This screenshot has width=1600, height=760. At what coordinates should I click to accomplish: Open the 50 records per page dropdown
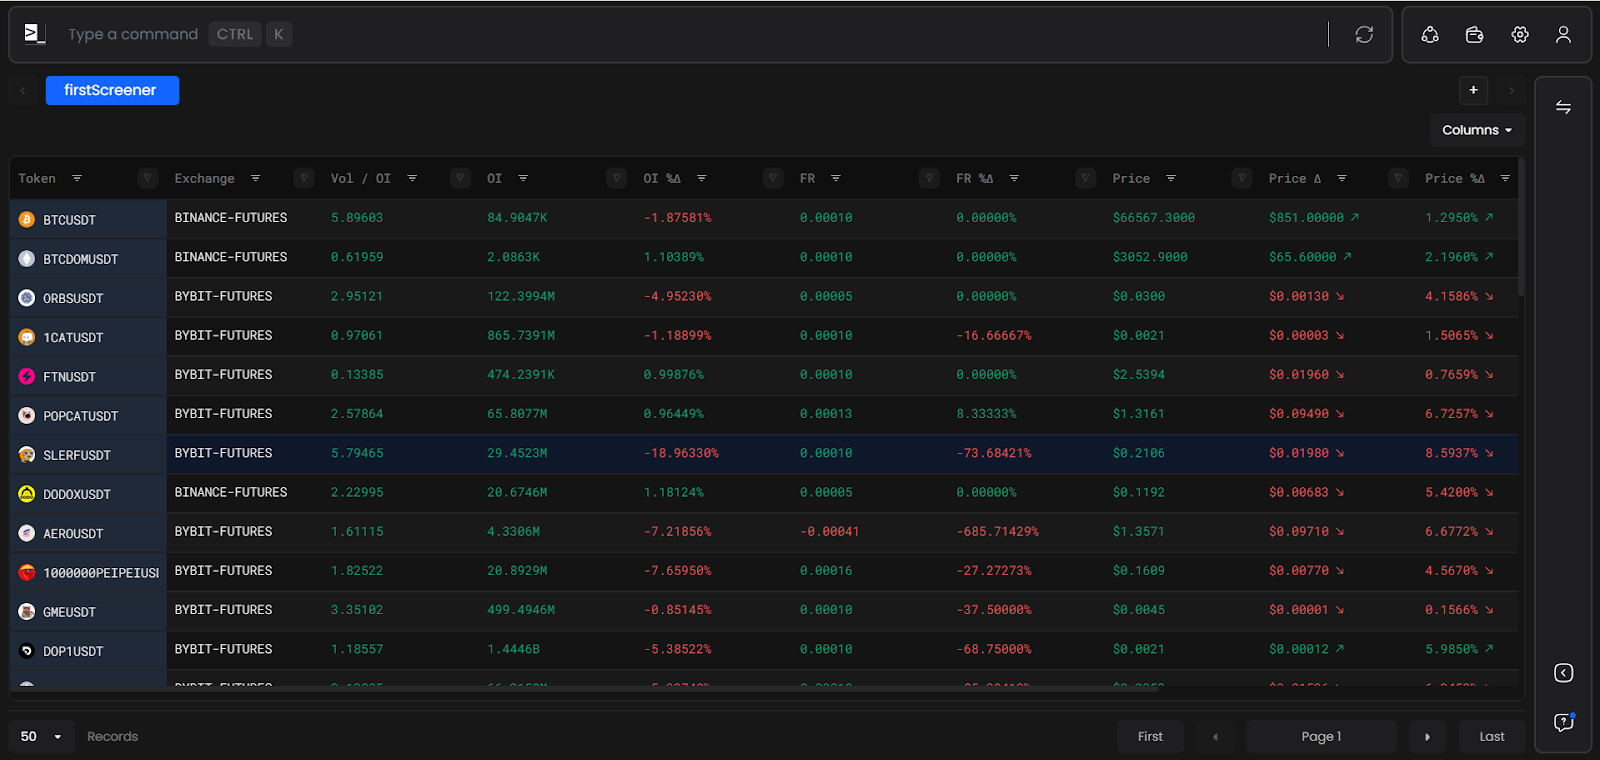[41, 736]
